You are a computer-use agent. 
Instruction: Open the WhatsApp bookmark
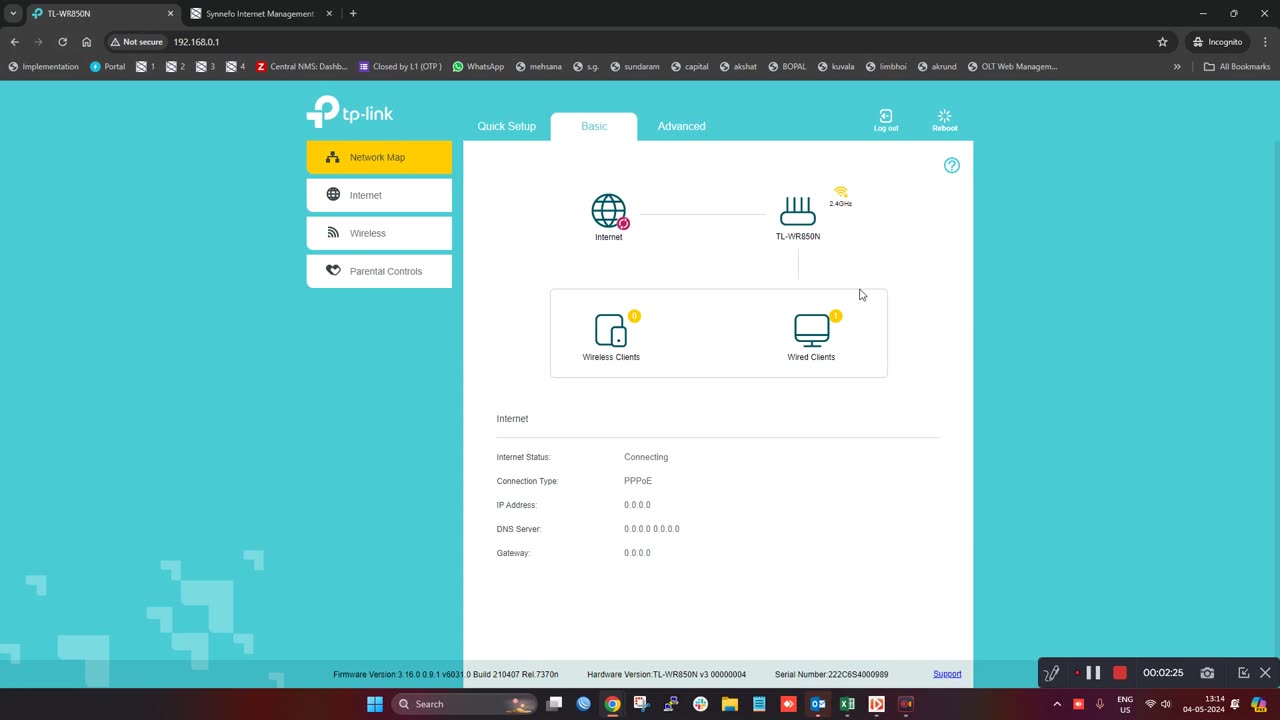point(478,67)
